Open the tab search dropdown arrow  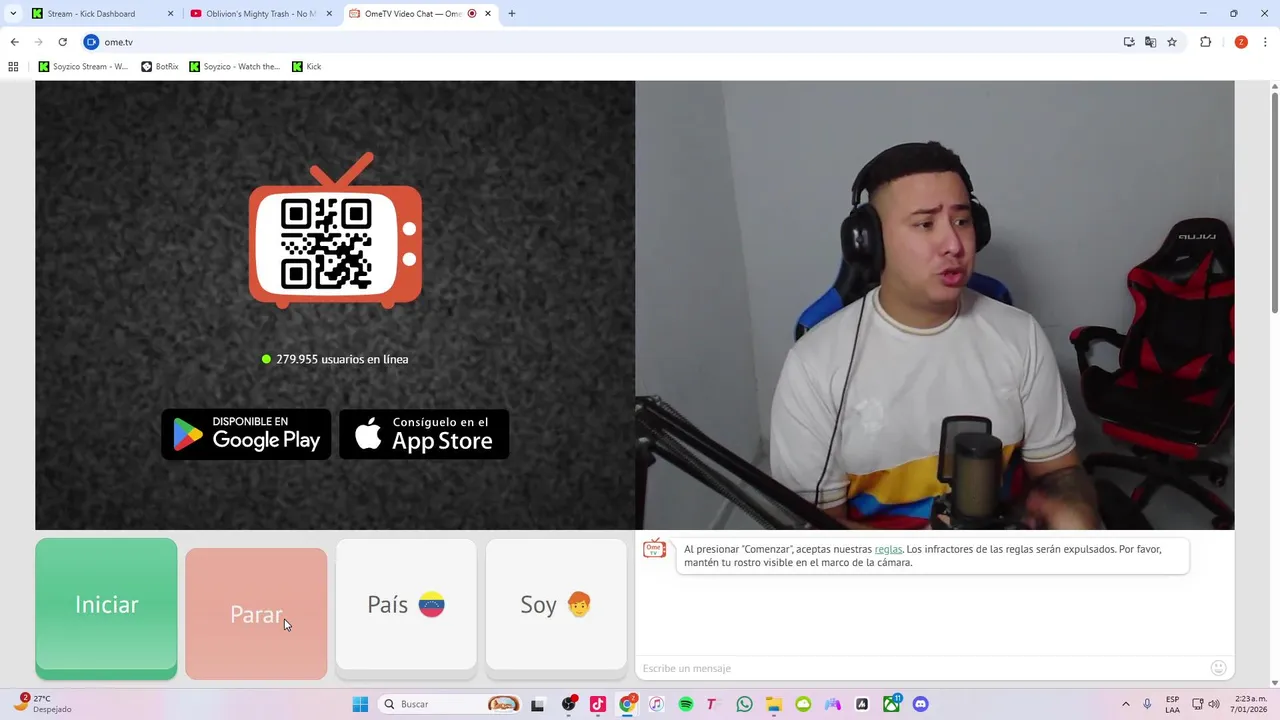coord(13,14)
